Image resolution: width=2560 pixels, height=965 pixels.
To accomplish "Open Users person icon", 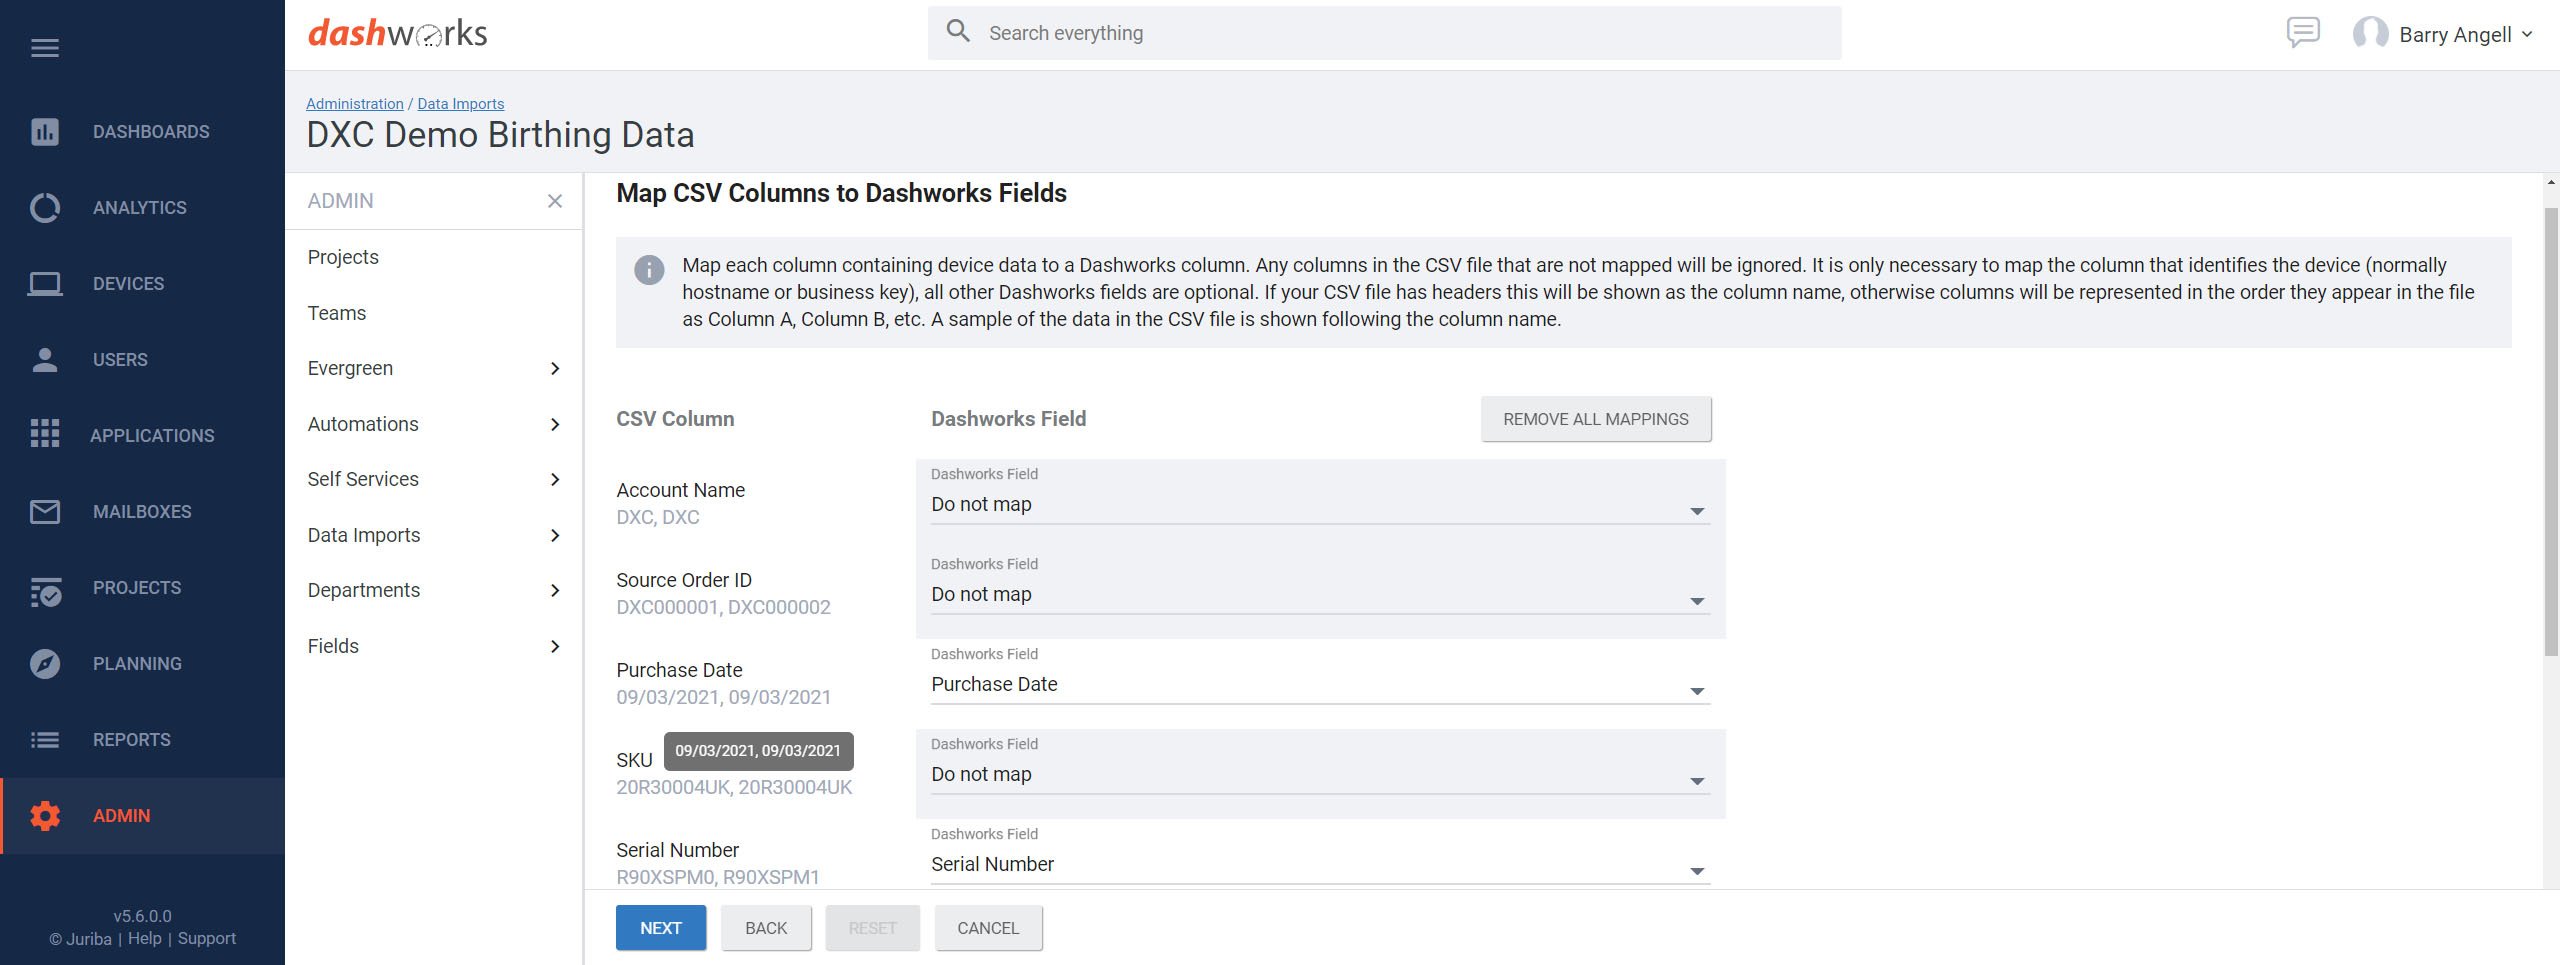I will tap(45, 360).
